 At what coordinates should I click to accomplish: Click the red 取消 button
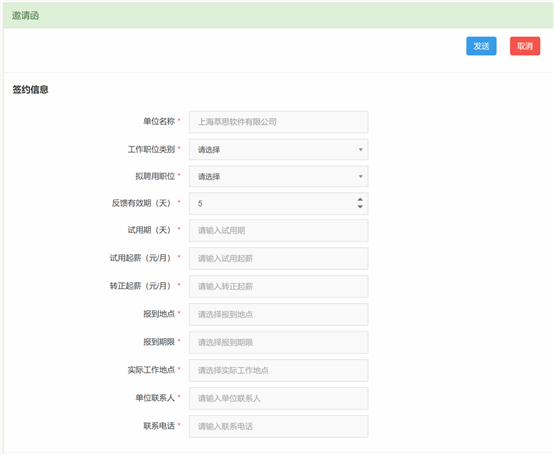(x=525, y=46)
